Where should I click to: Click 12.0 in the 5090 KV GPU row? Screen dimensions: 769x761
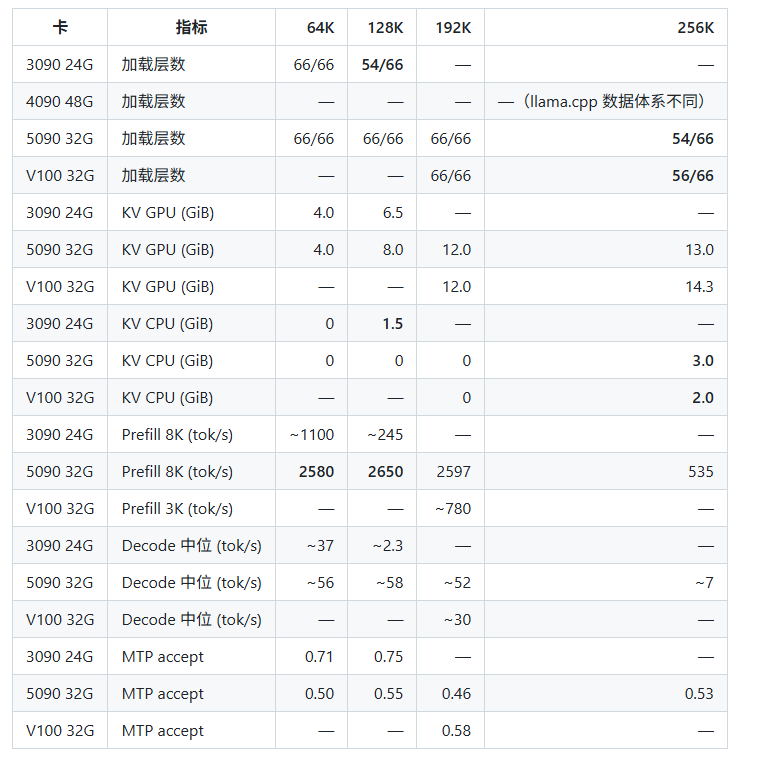457,250
